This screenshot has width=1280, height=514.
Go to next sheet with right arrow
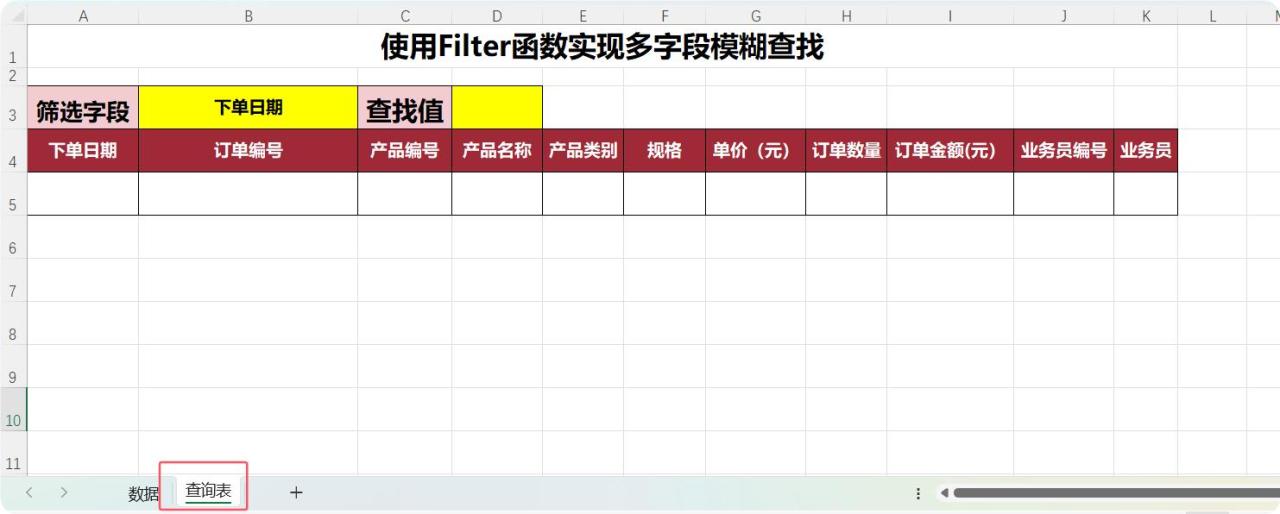[64, 492]
